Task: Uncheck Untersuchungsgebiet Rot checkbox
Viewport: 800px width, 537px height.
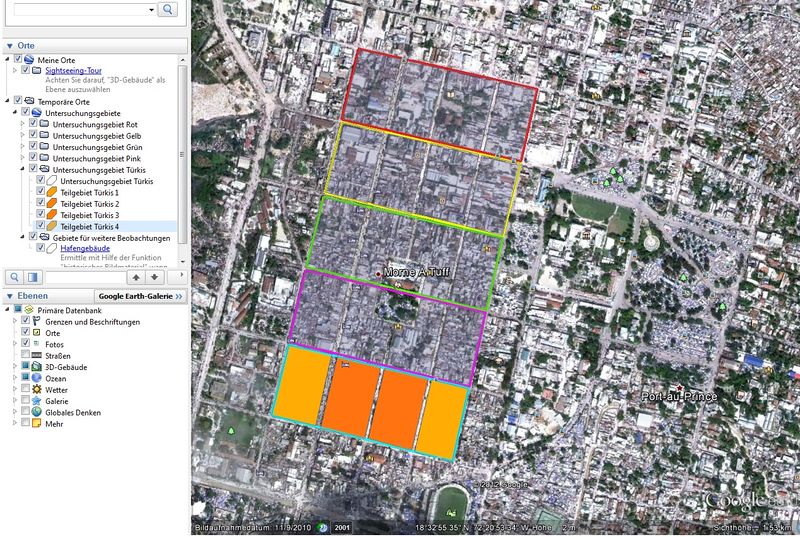Action: pos(33,124)
